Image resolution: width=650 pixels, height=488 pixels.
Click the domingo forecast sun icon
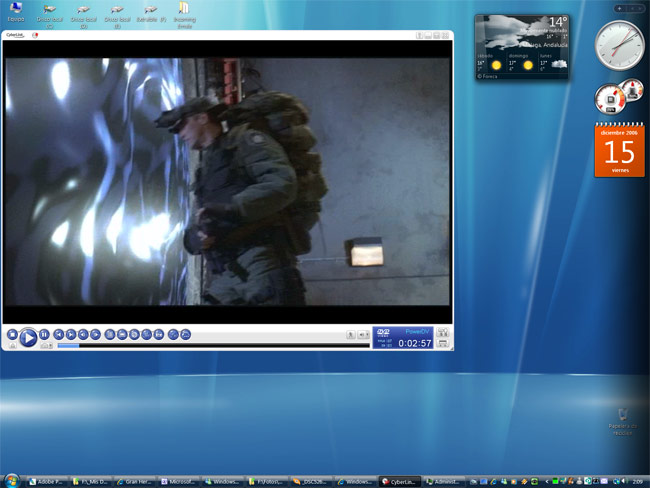528,65
